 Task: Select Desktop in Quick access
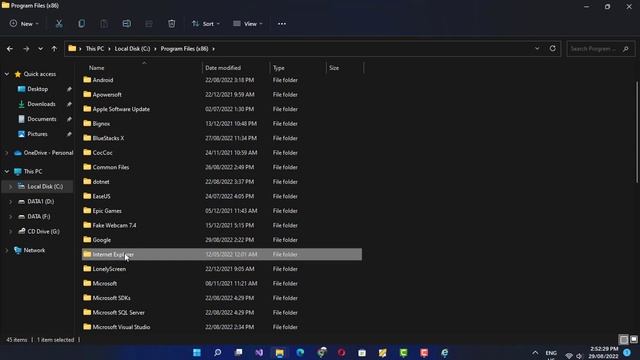coord(38,89)
